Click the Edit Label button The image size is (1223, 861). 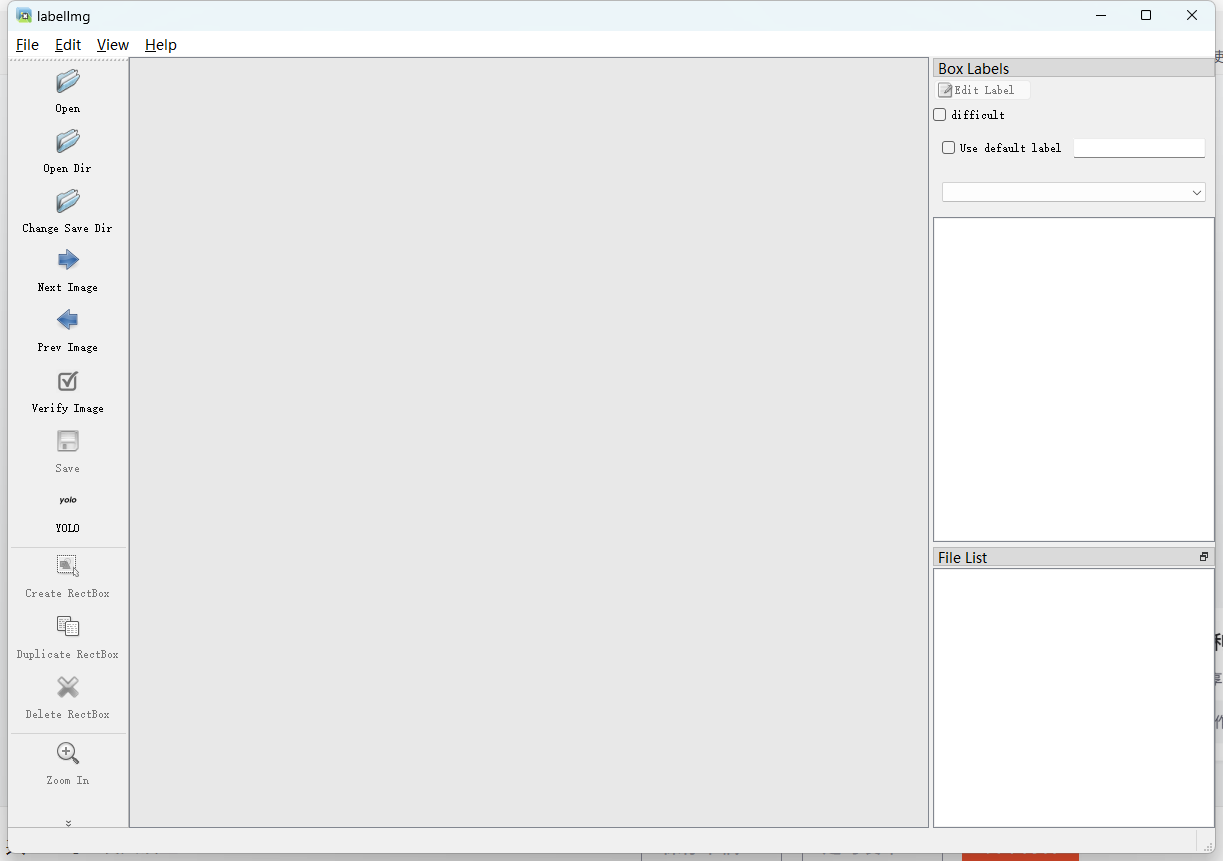[983, 90]
